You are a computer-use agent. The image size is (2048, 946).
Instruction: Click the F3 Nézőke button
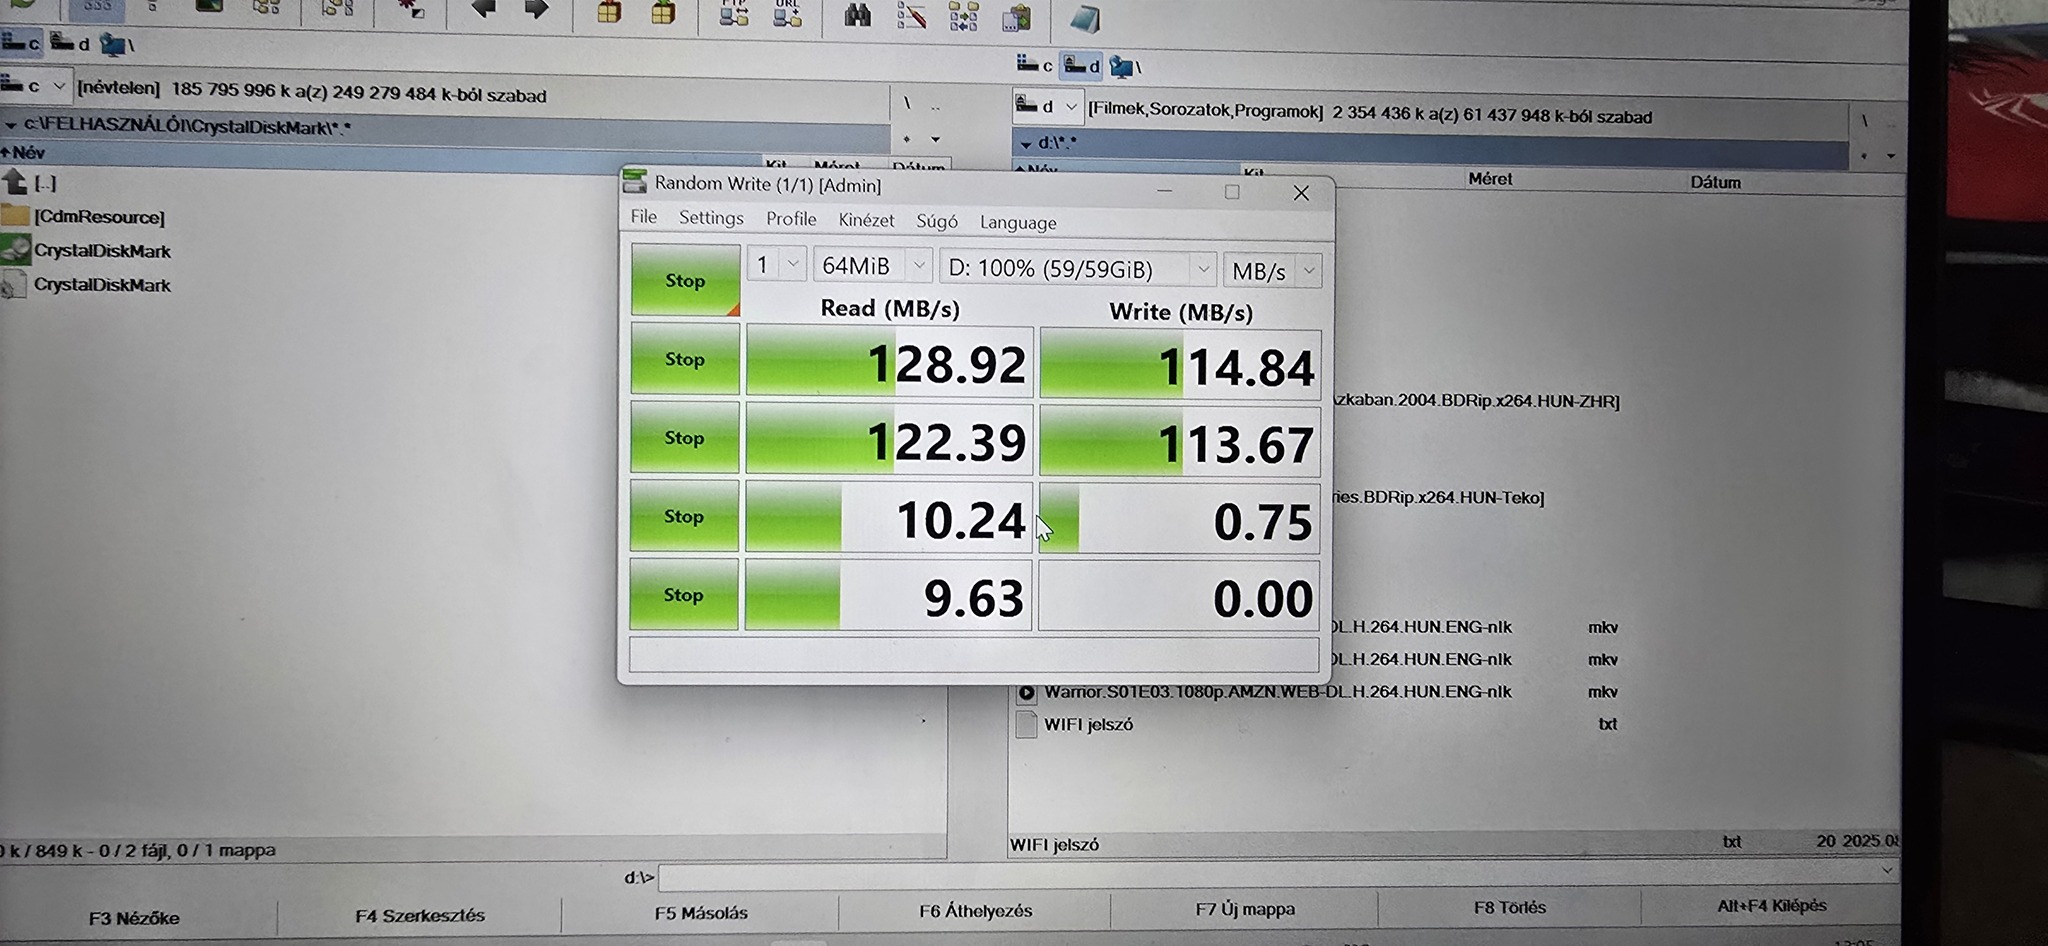click(134, 917)
